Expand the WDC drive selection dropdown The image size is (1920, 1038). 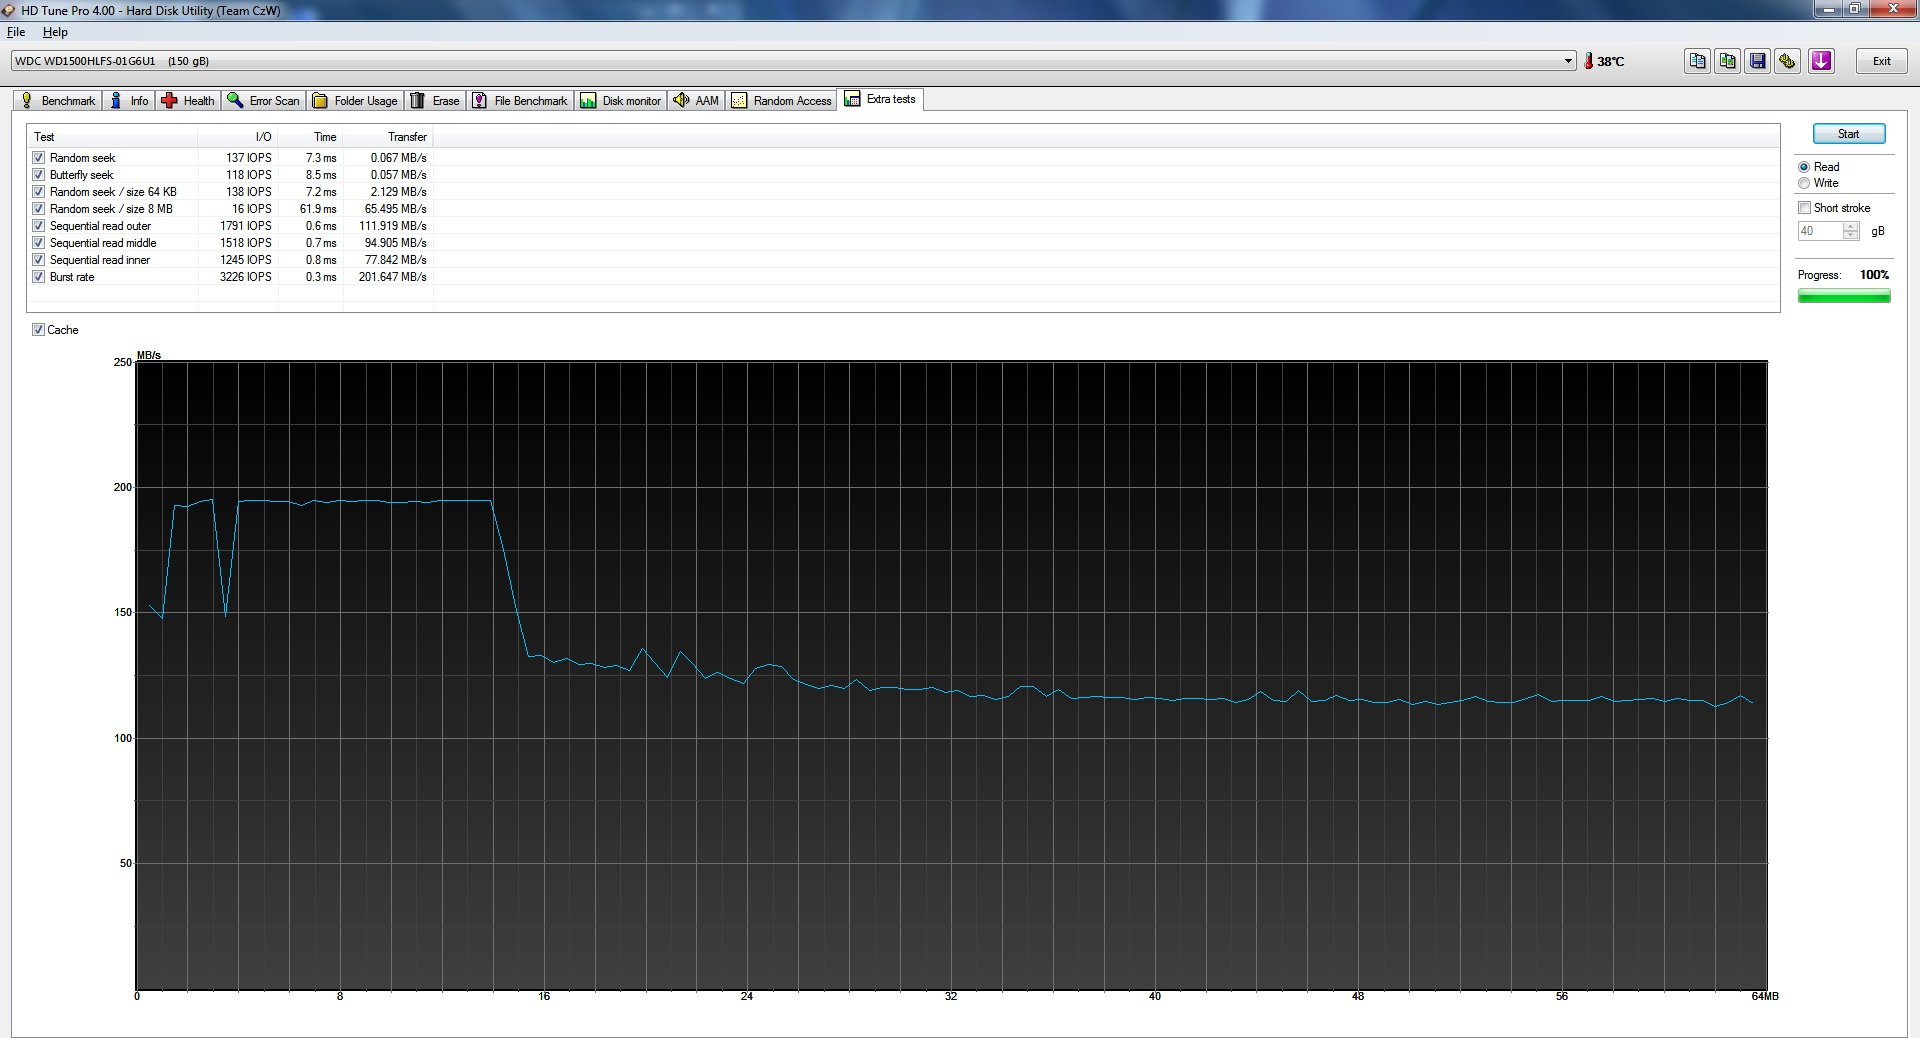1568,61
